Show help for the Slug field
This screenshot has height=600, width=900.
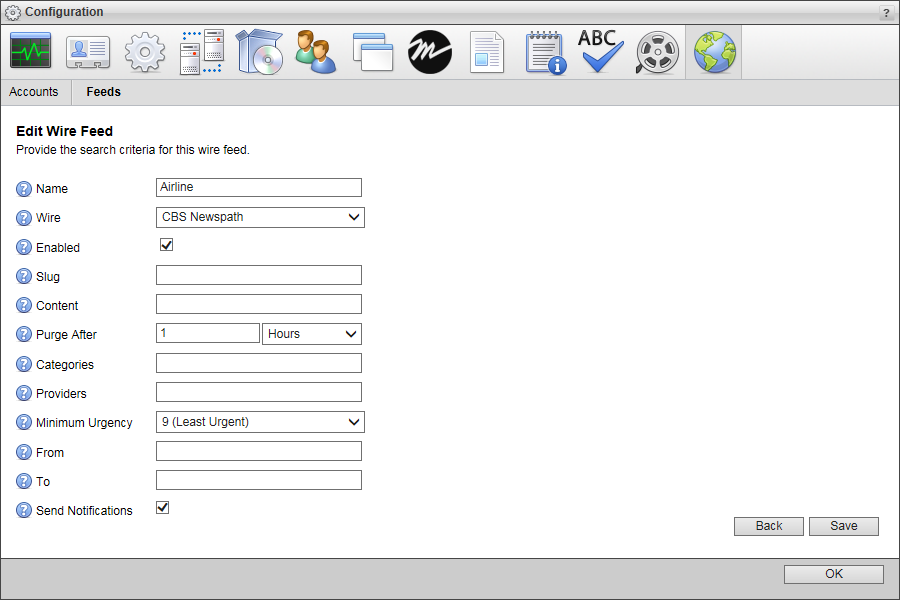pos(24,276)
